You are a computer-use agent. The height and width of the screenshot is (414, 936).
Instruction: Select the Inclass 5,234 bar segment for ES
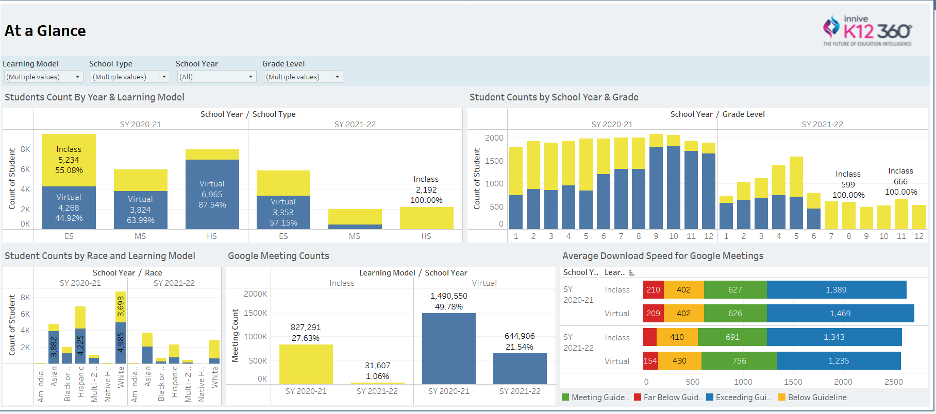[x=69, y=160]
